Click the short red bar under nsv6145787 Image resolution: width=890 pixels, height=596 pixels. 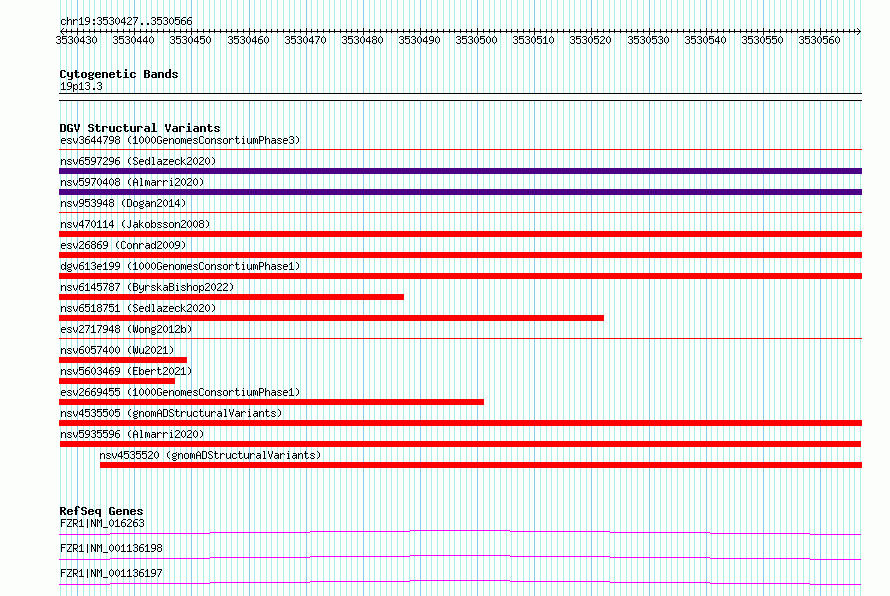(x=232, y=297)
